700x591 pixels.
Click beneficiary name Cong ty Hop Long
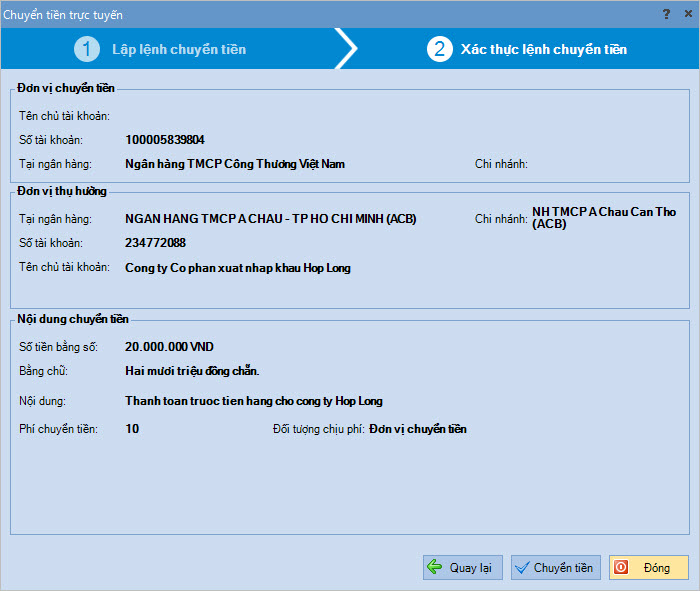pos(237,268)
